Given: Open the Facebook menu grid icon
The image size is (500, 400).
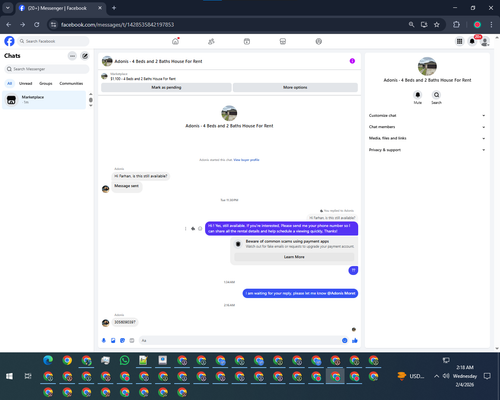Looking at the screenshot, I should point(459,41).
